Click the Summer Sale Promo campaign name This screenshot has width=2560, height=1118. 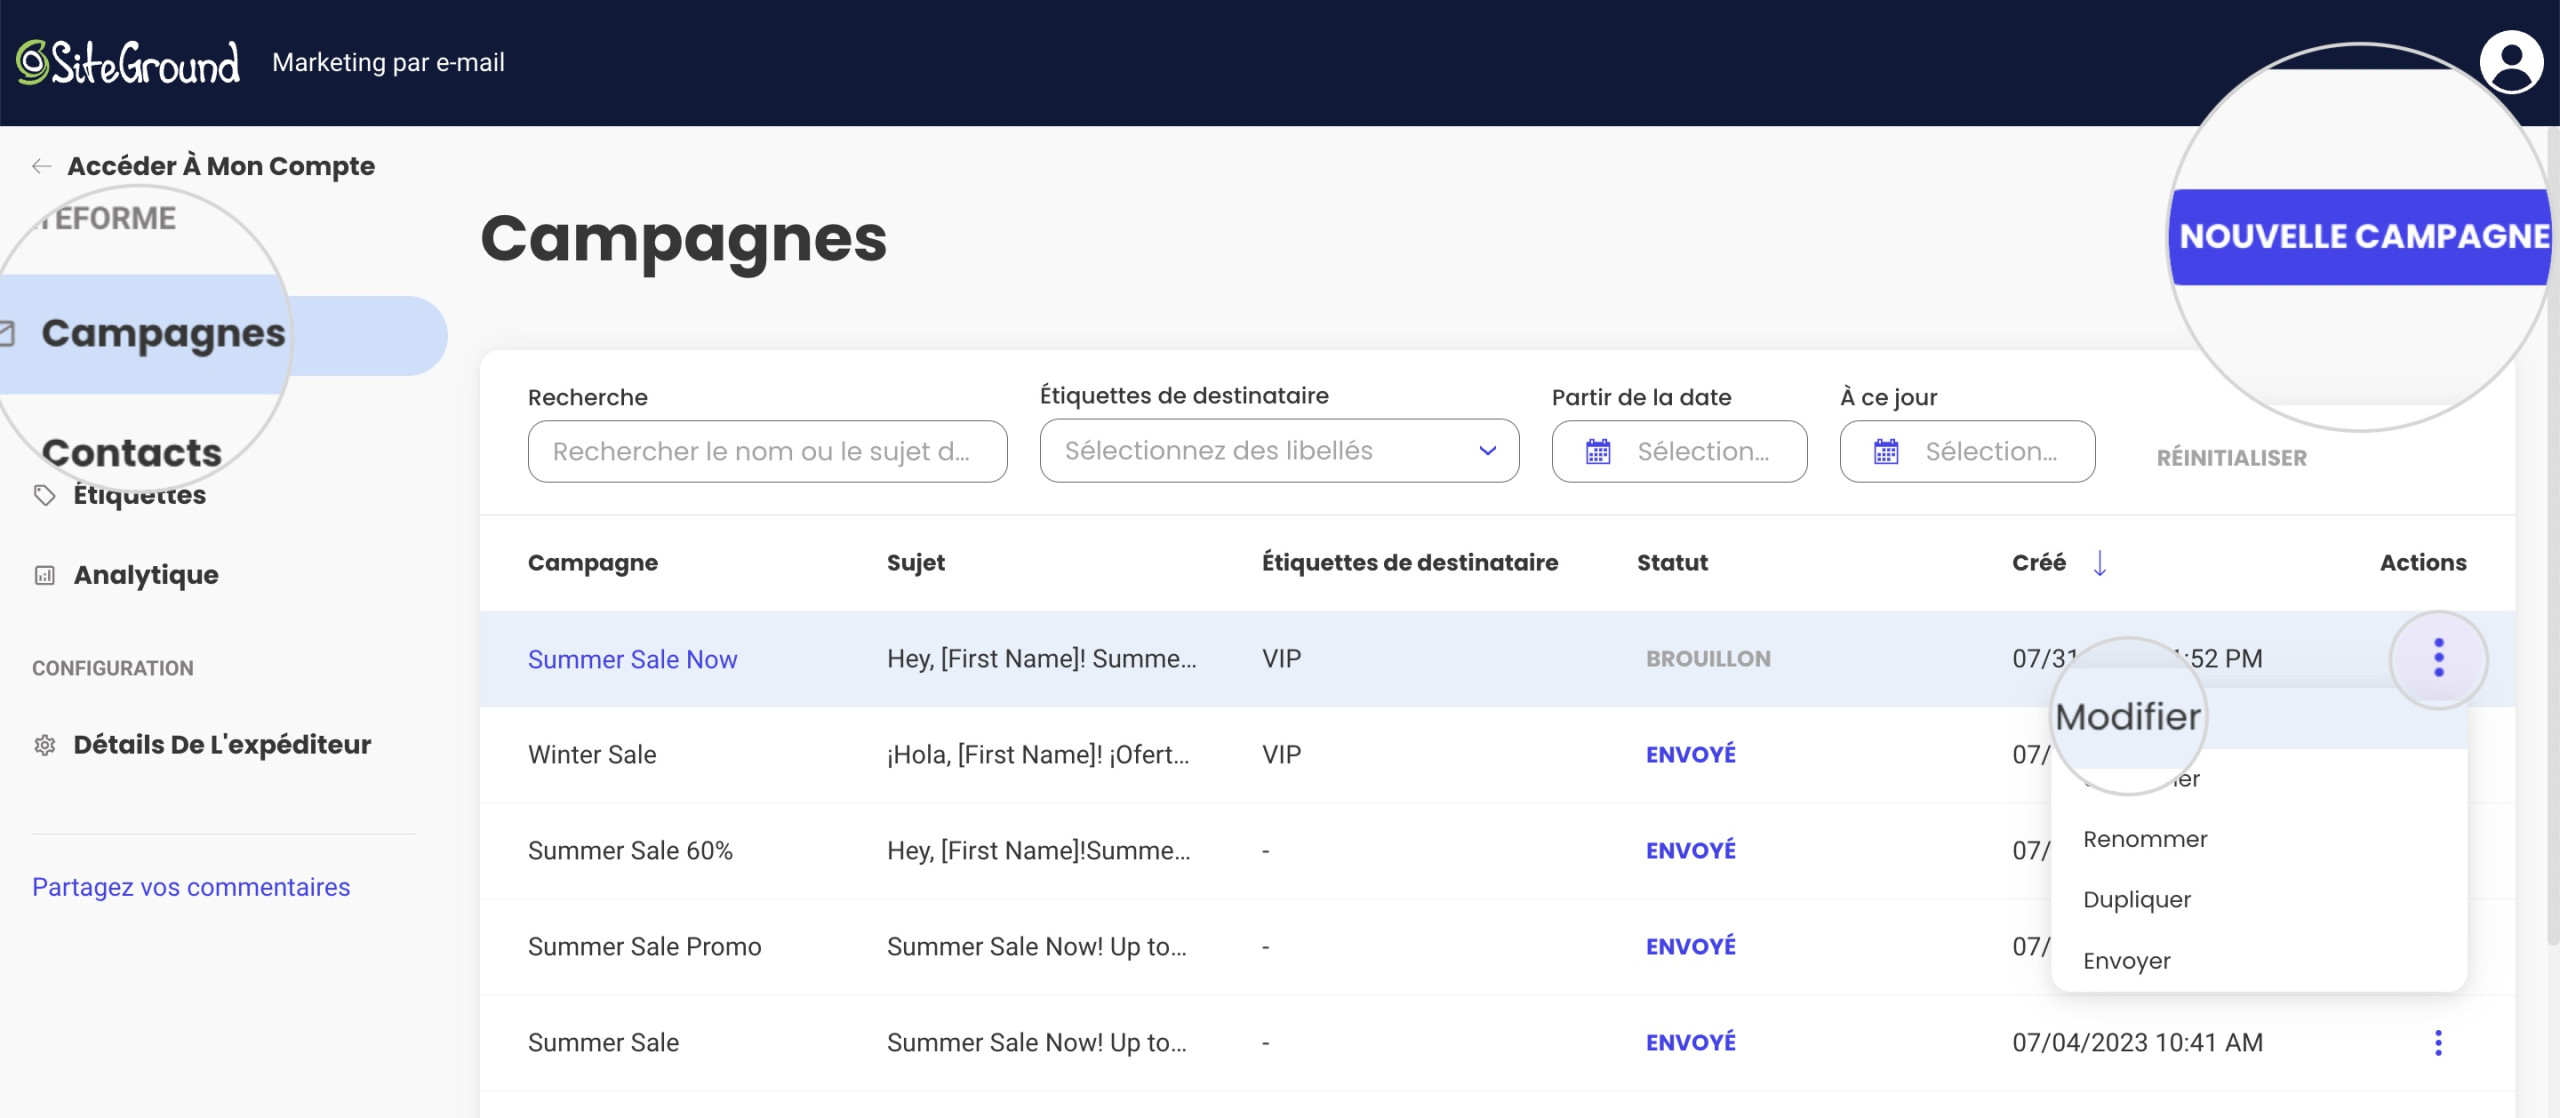coord(644,947)
